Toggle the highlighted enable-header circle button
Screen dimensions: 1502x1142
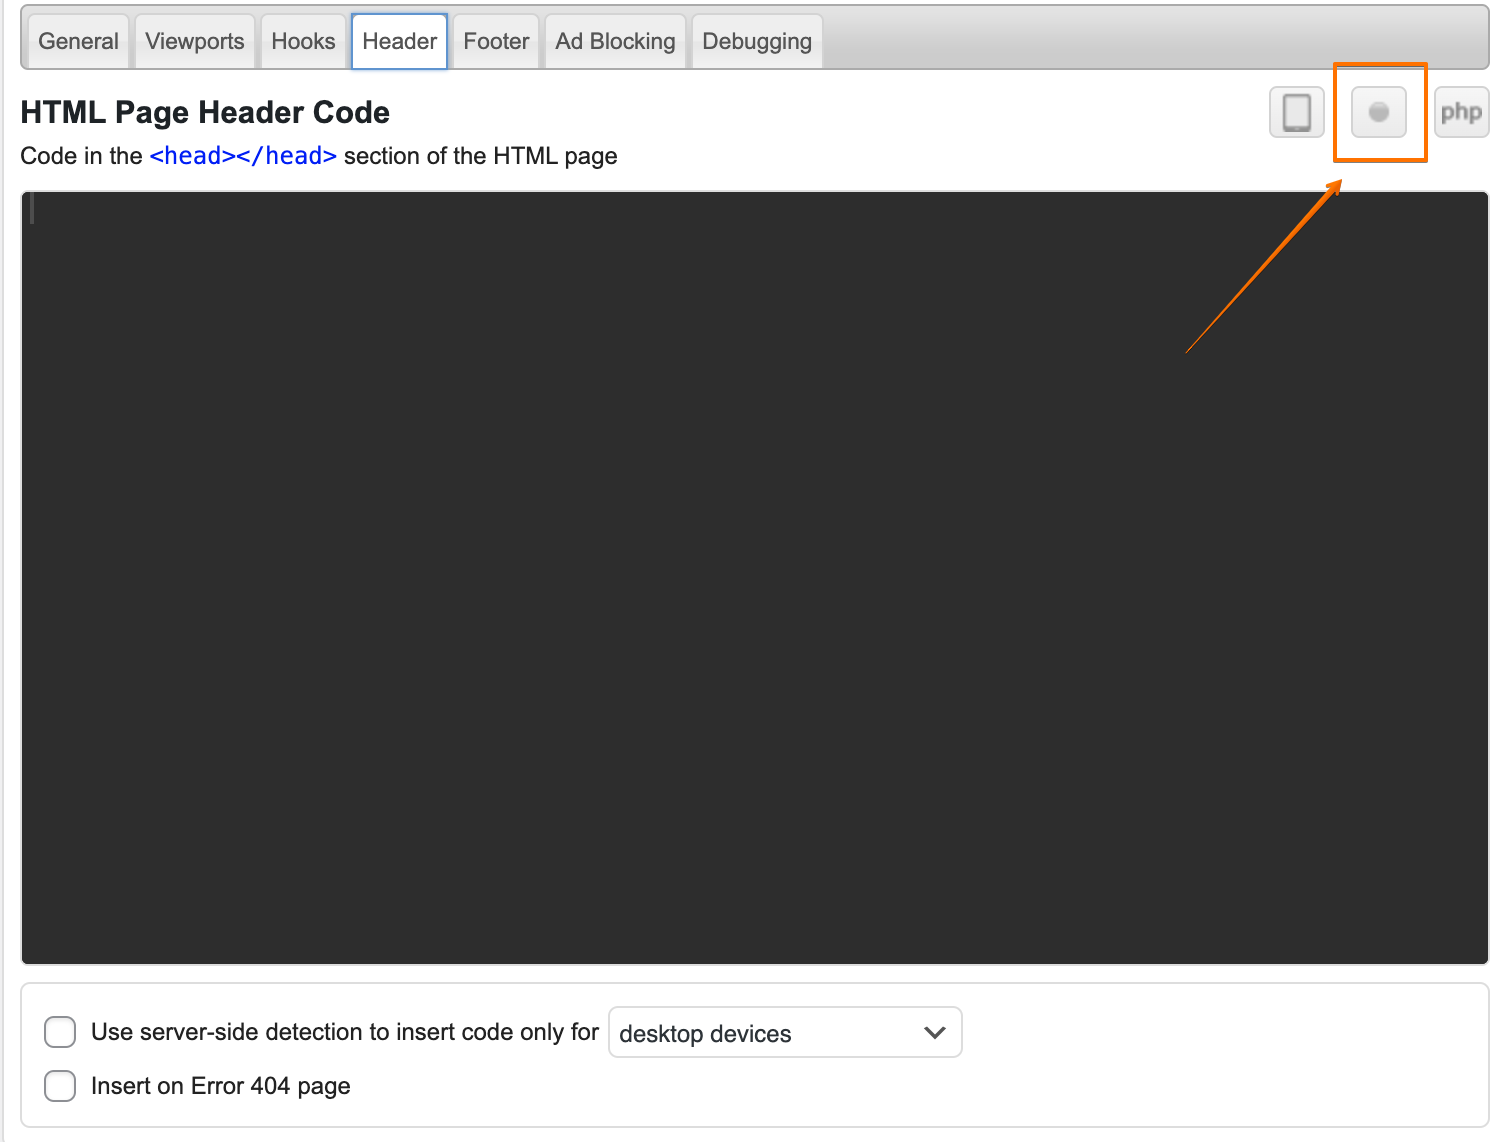click(1378, 112)
